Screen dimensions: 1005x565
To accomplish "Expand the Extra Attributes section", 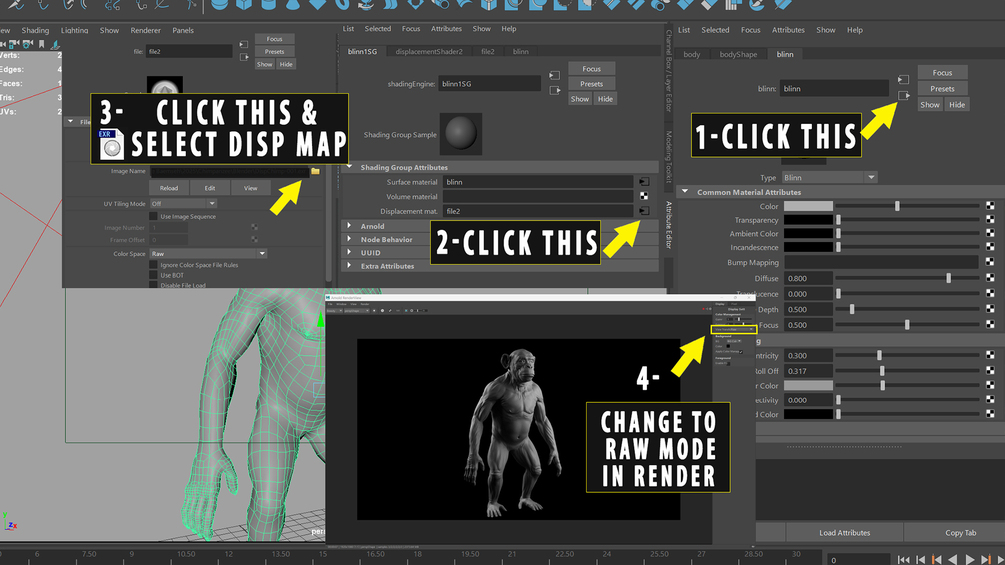I will point(350,266).
